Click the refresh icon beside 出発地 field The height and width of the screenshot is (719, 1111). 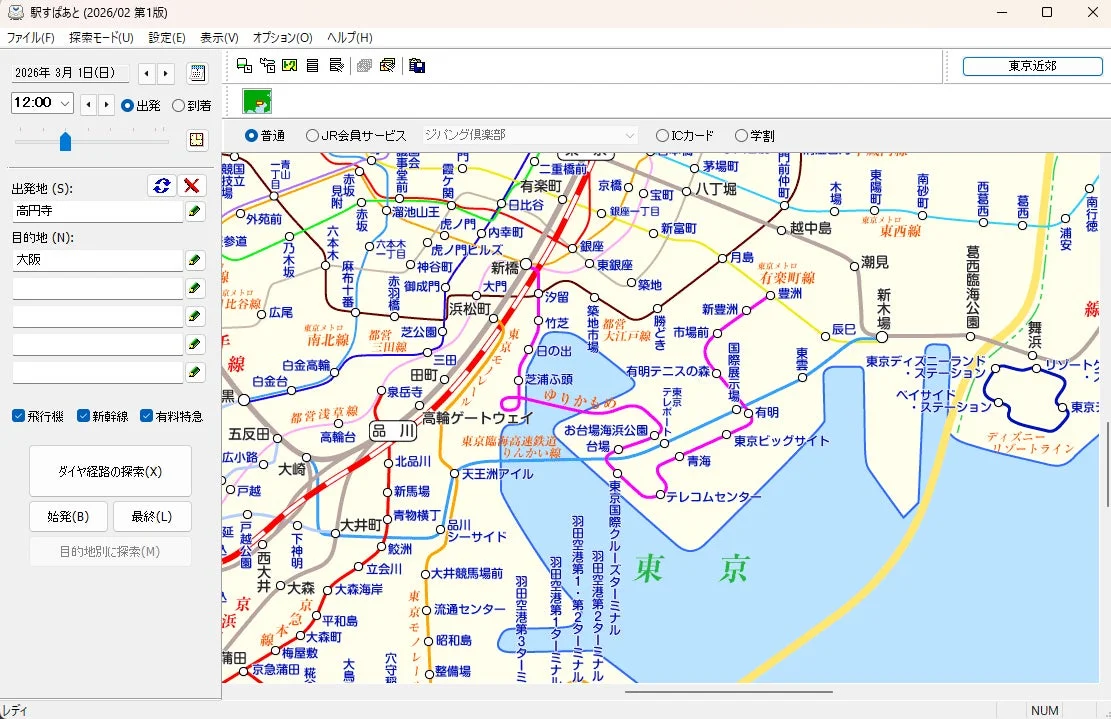tap(160, 186)
